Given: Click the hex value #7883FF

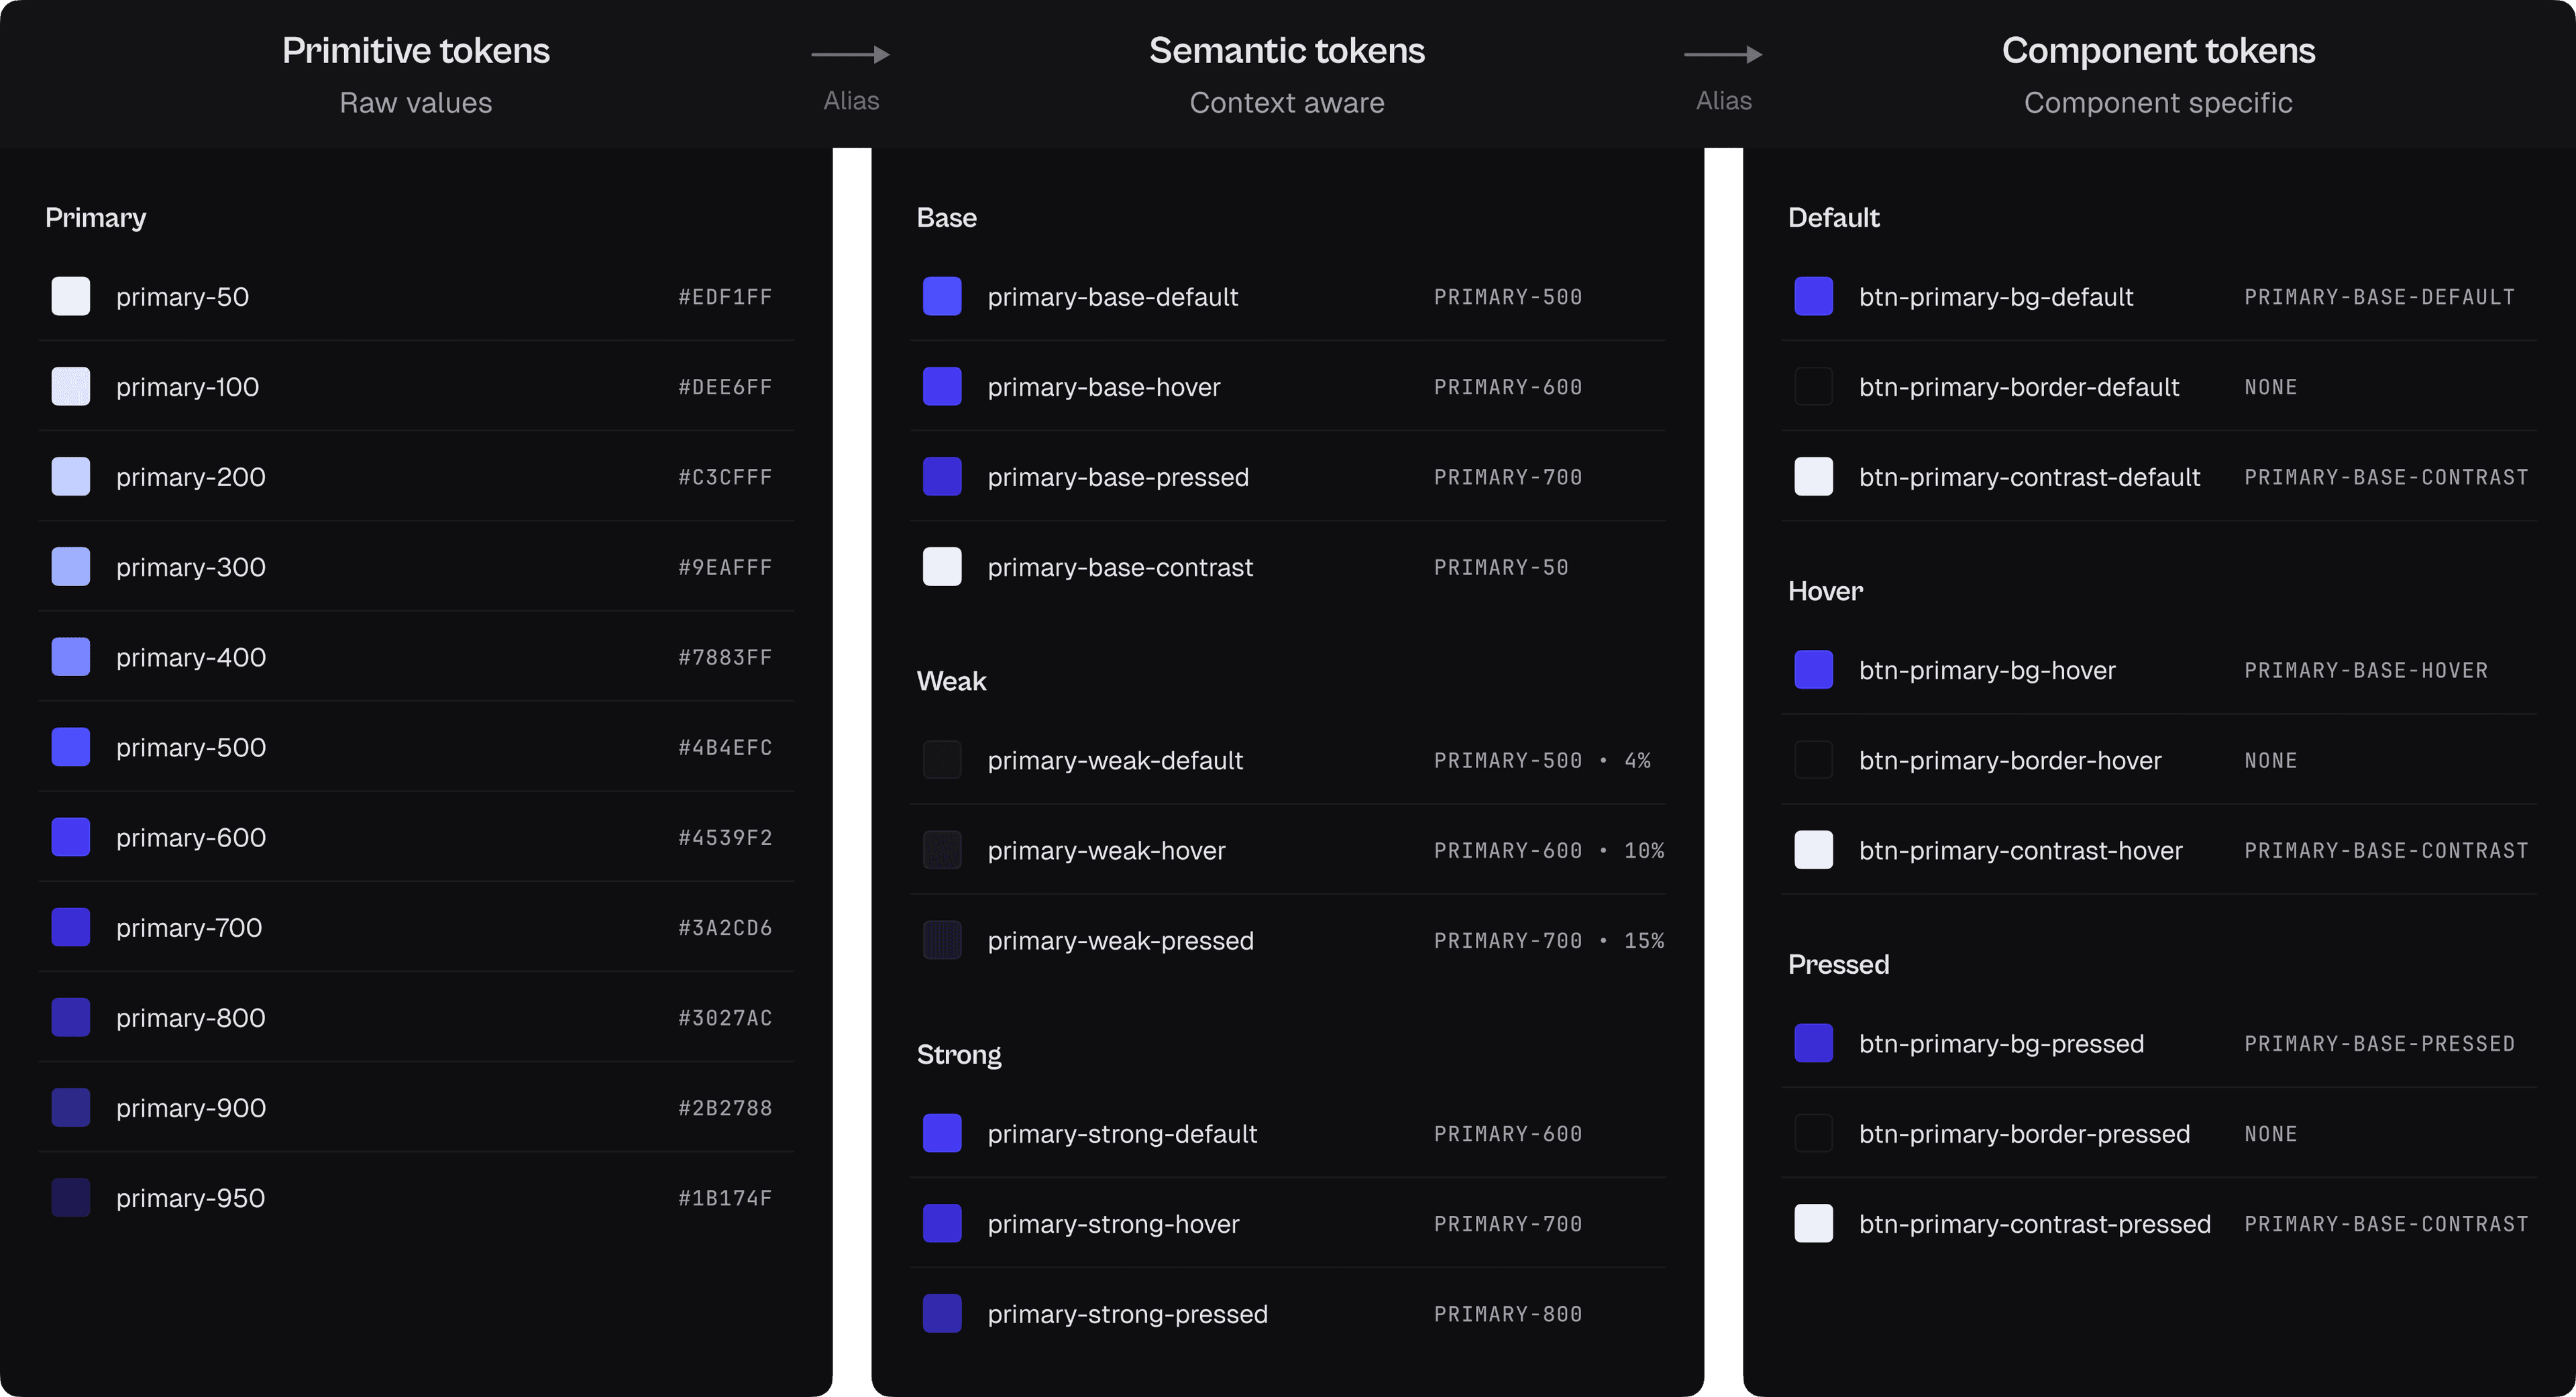Looking at the screenshot, I should (725, 657).
